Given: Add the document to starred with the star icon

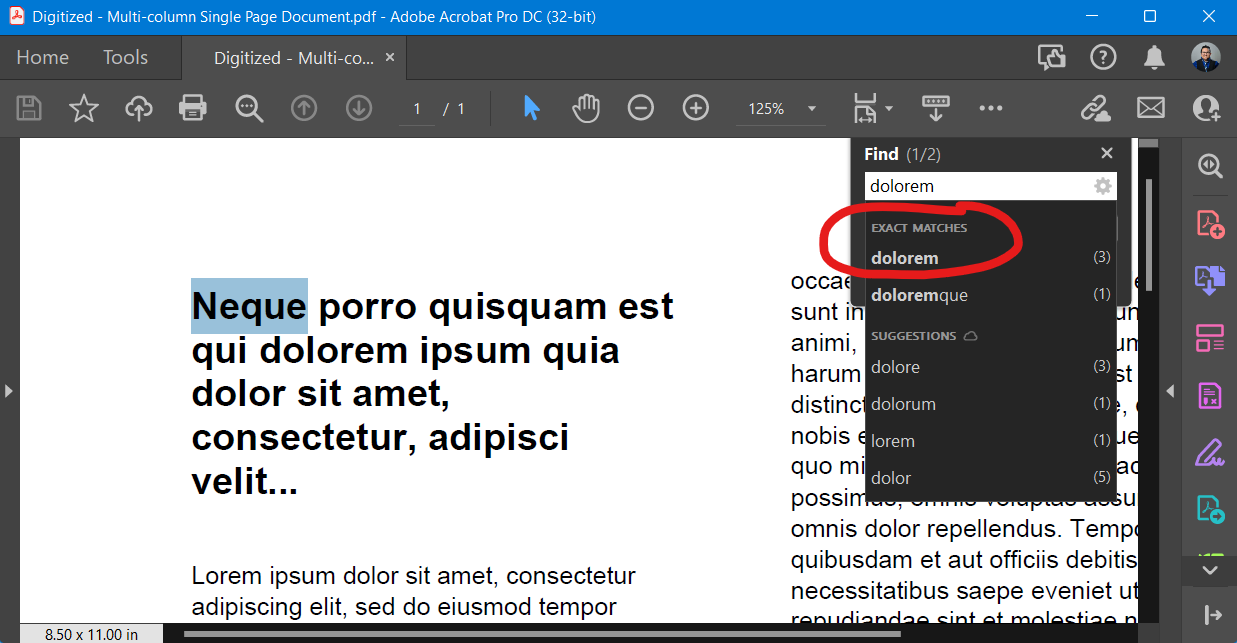Looking at the screenshot, I should coord(84,108).
